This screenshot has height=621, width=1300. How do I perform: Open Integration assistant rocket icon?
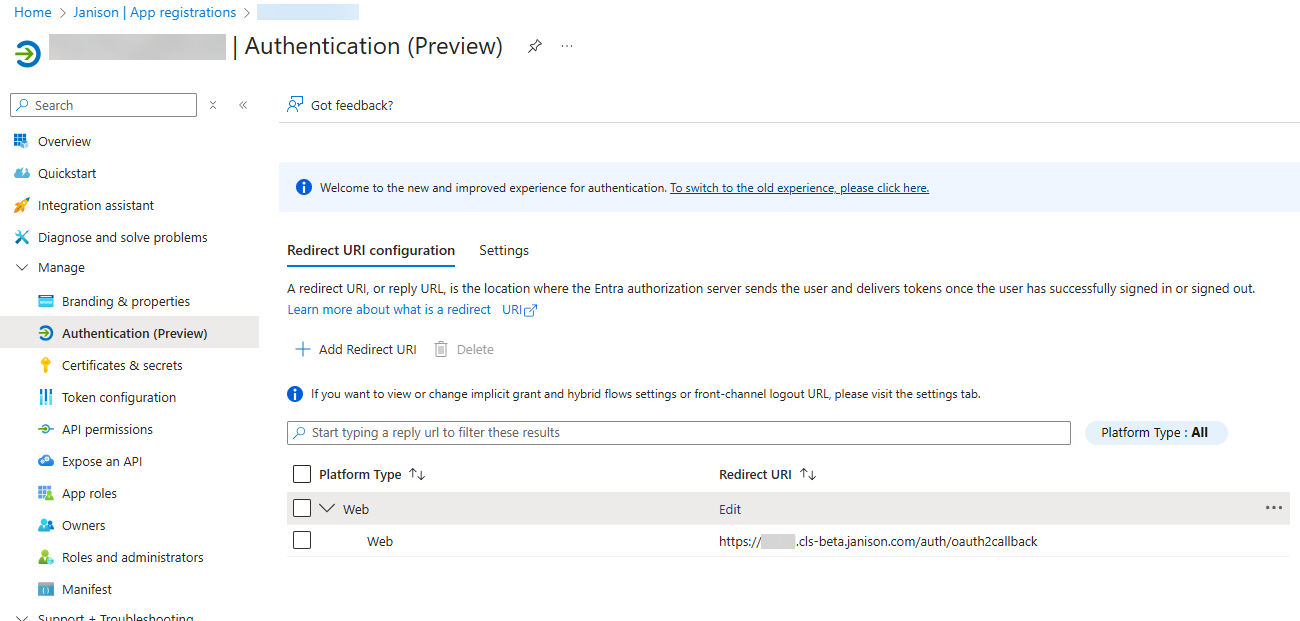(x=21, y=205)
